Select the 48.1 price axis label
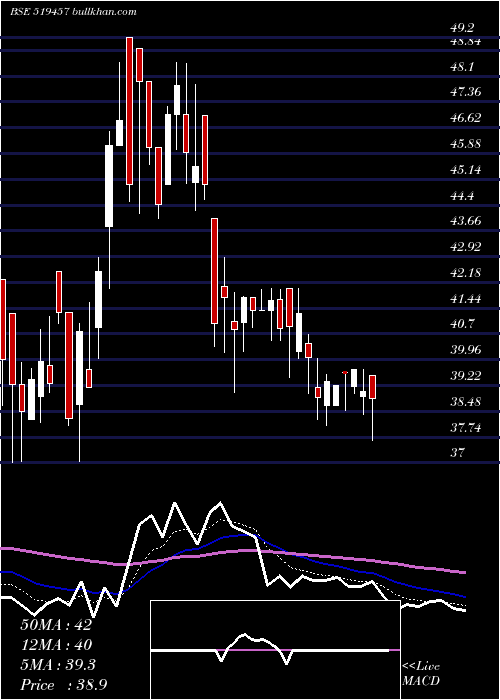 462,67
